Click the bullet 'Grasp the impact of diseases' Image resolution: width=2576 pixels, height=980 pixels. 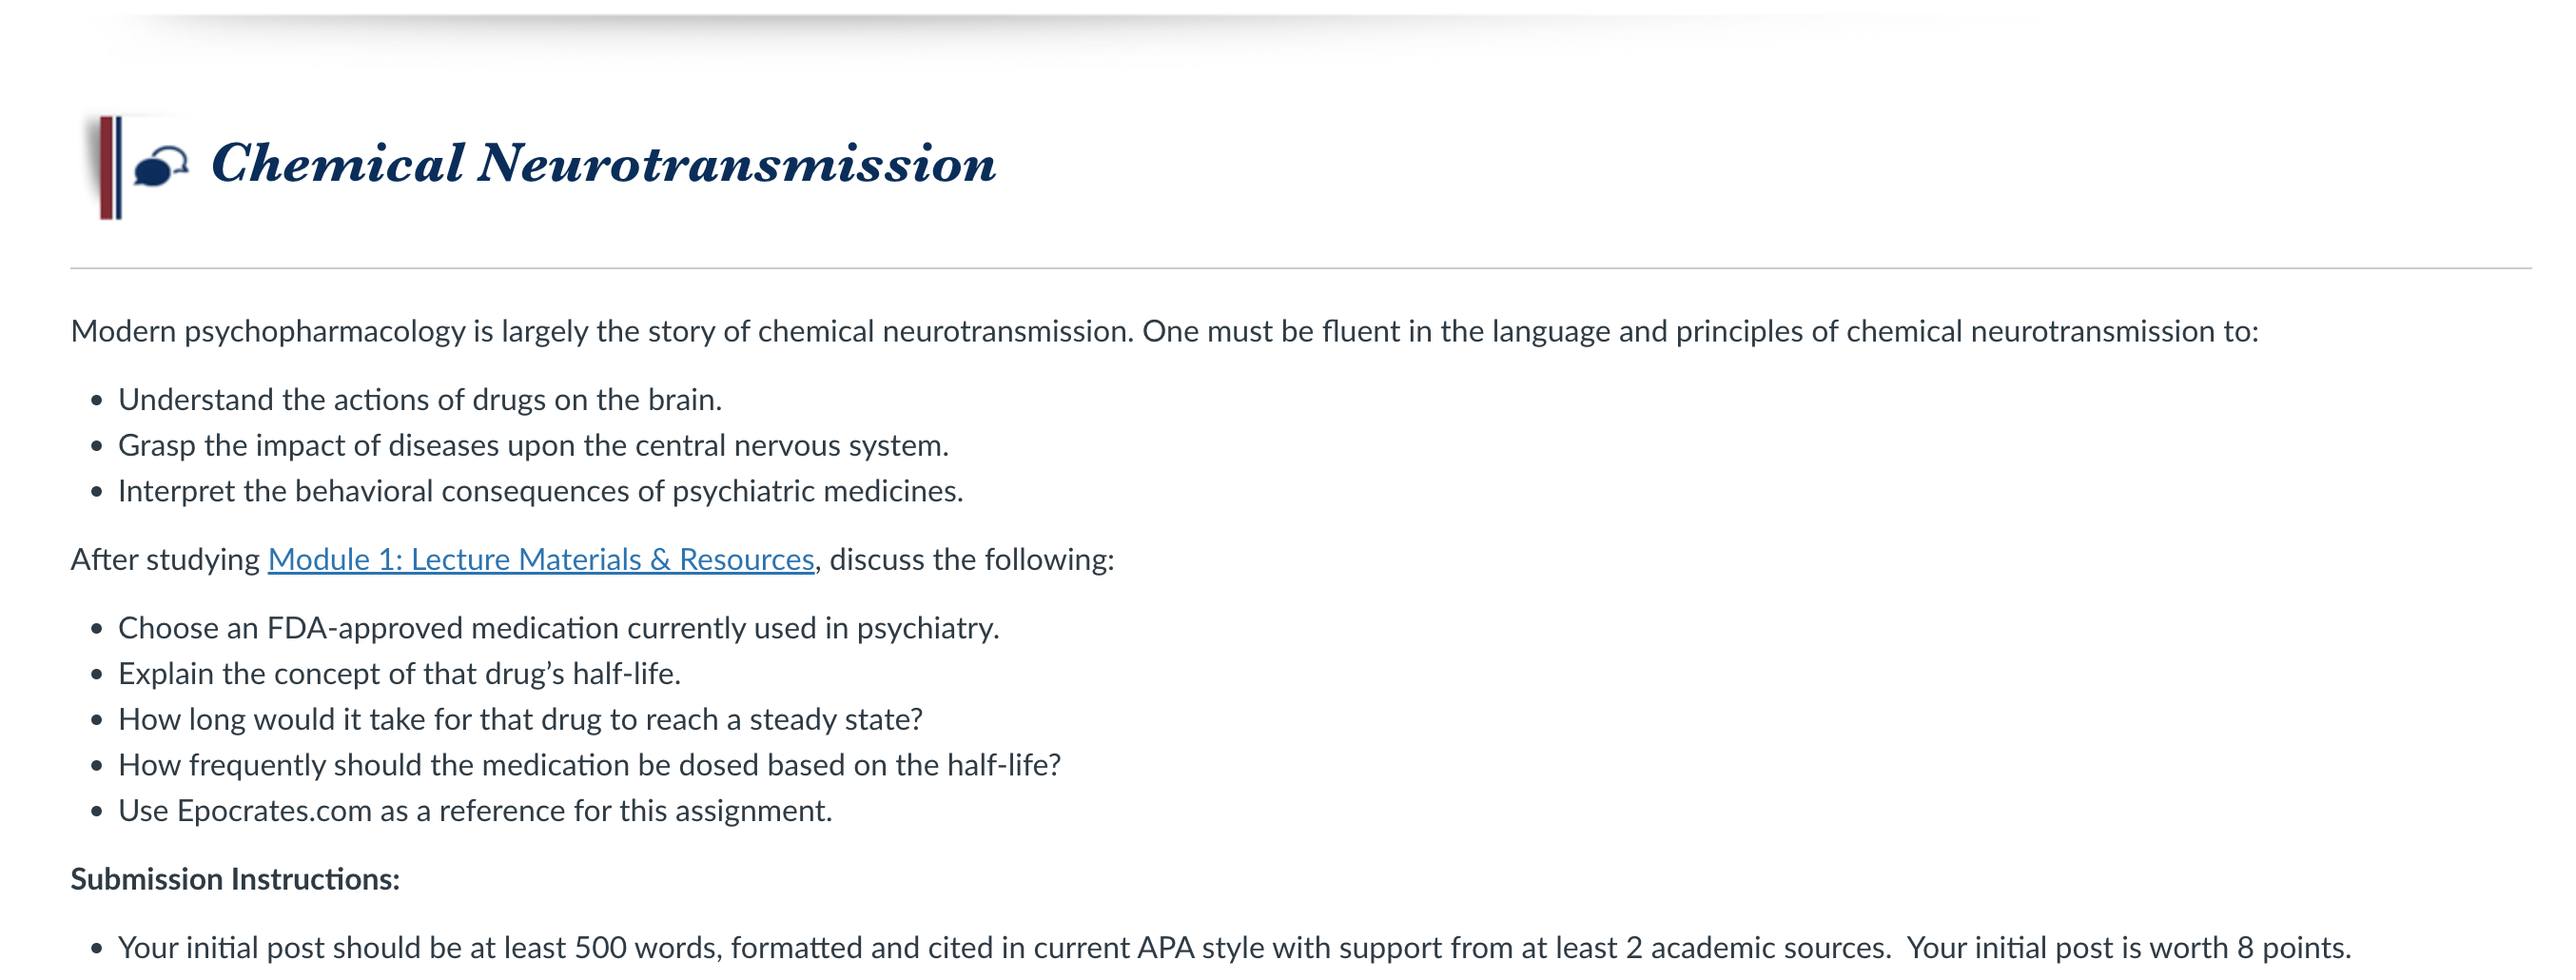tap(533, 445)
